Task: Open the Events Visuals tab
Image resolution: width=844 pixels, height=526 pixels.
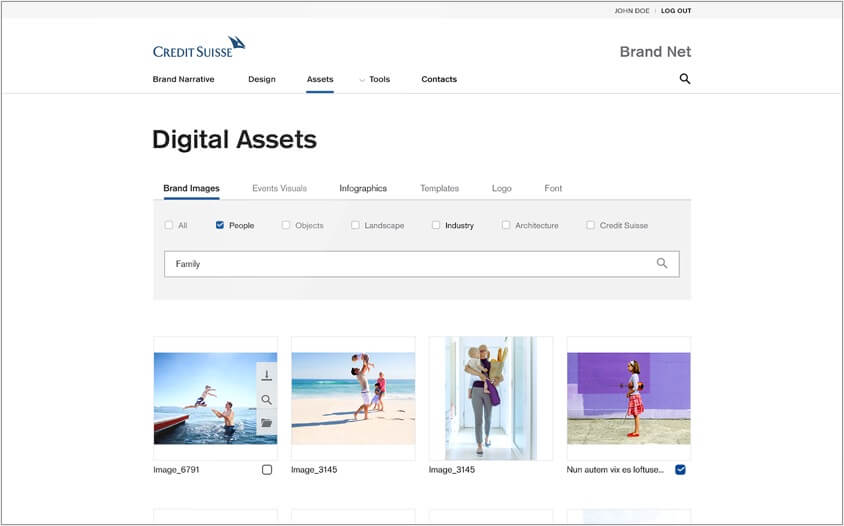Action: click(x=279, y=188)
